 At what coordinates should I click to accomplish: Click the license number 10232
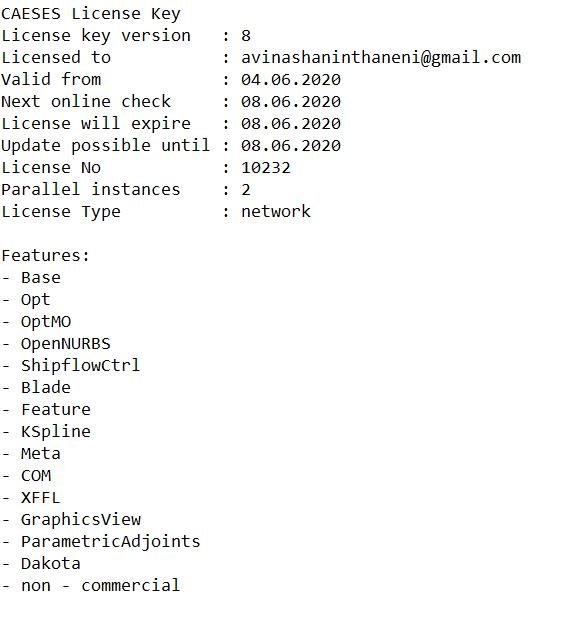(266, 168)
